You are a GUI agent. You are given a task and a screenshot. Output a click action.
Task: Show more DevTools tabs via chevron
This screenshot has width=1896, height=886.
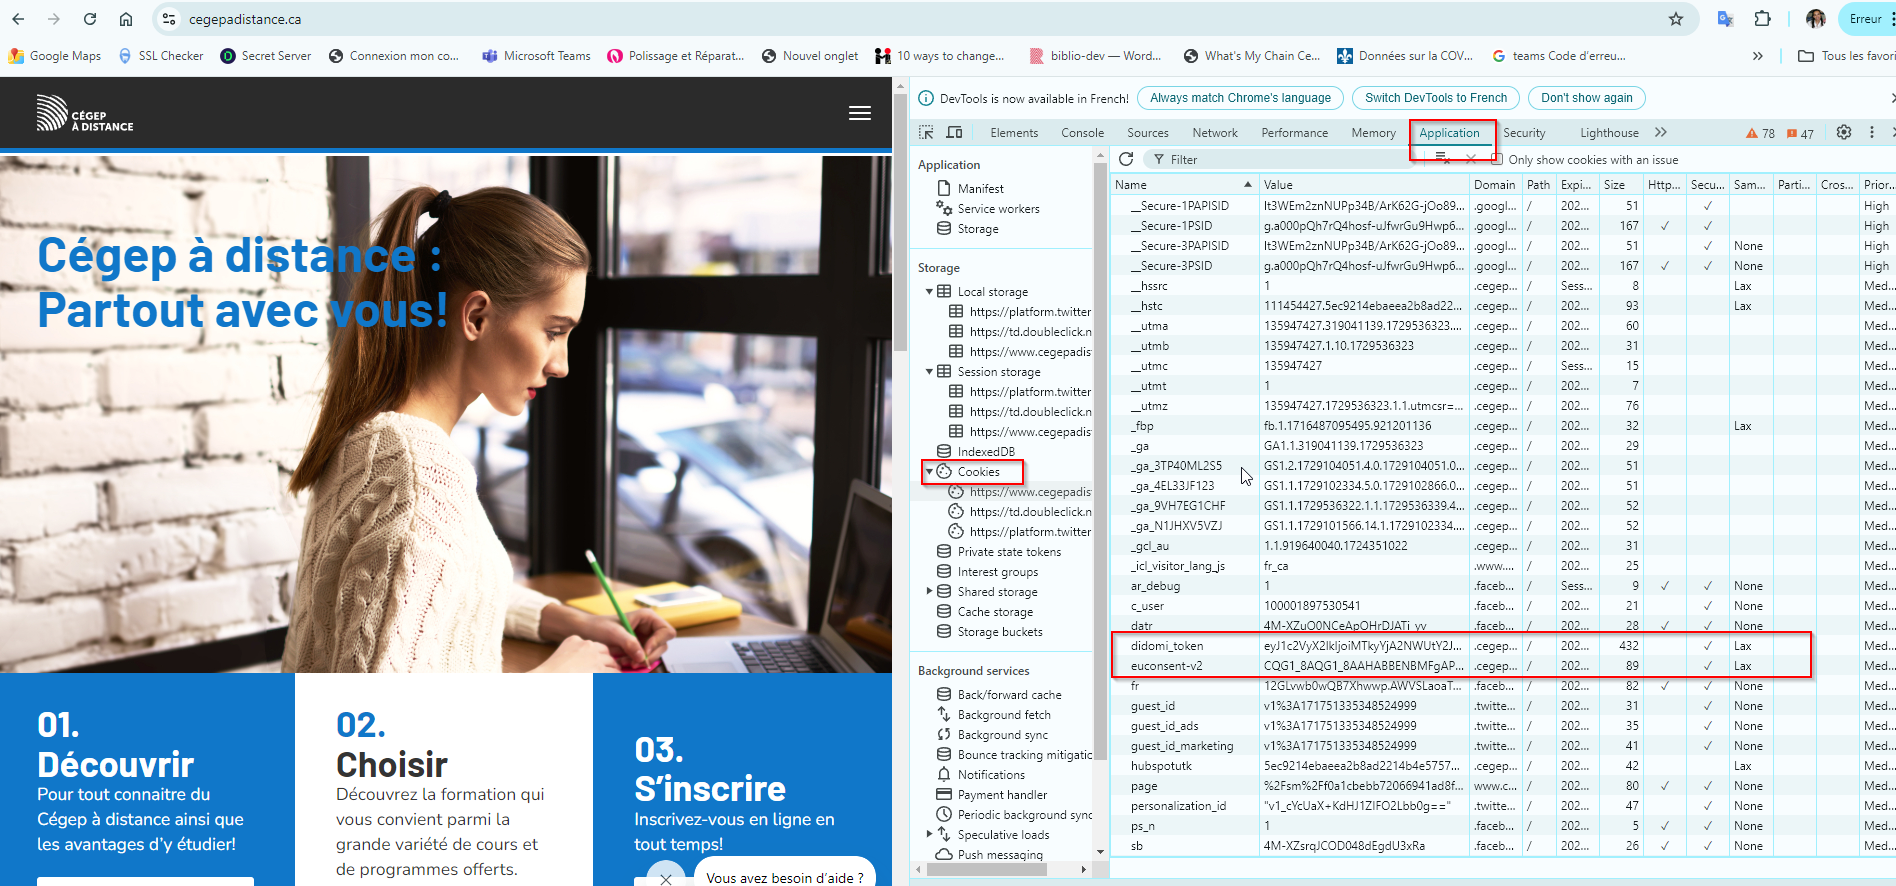(1661, 132)
